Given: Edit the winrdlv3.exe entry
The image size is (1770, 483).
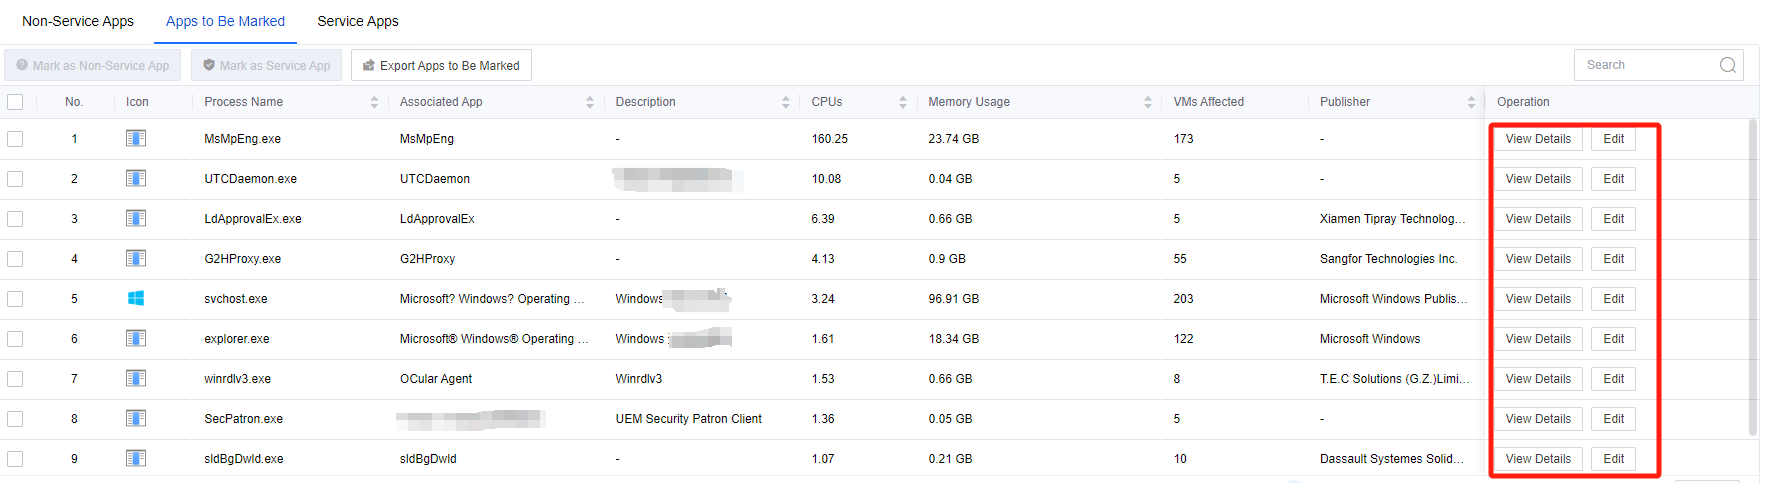Looking at the screenshot, I should point(1614,379).
